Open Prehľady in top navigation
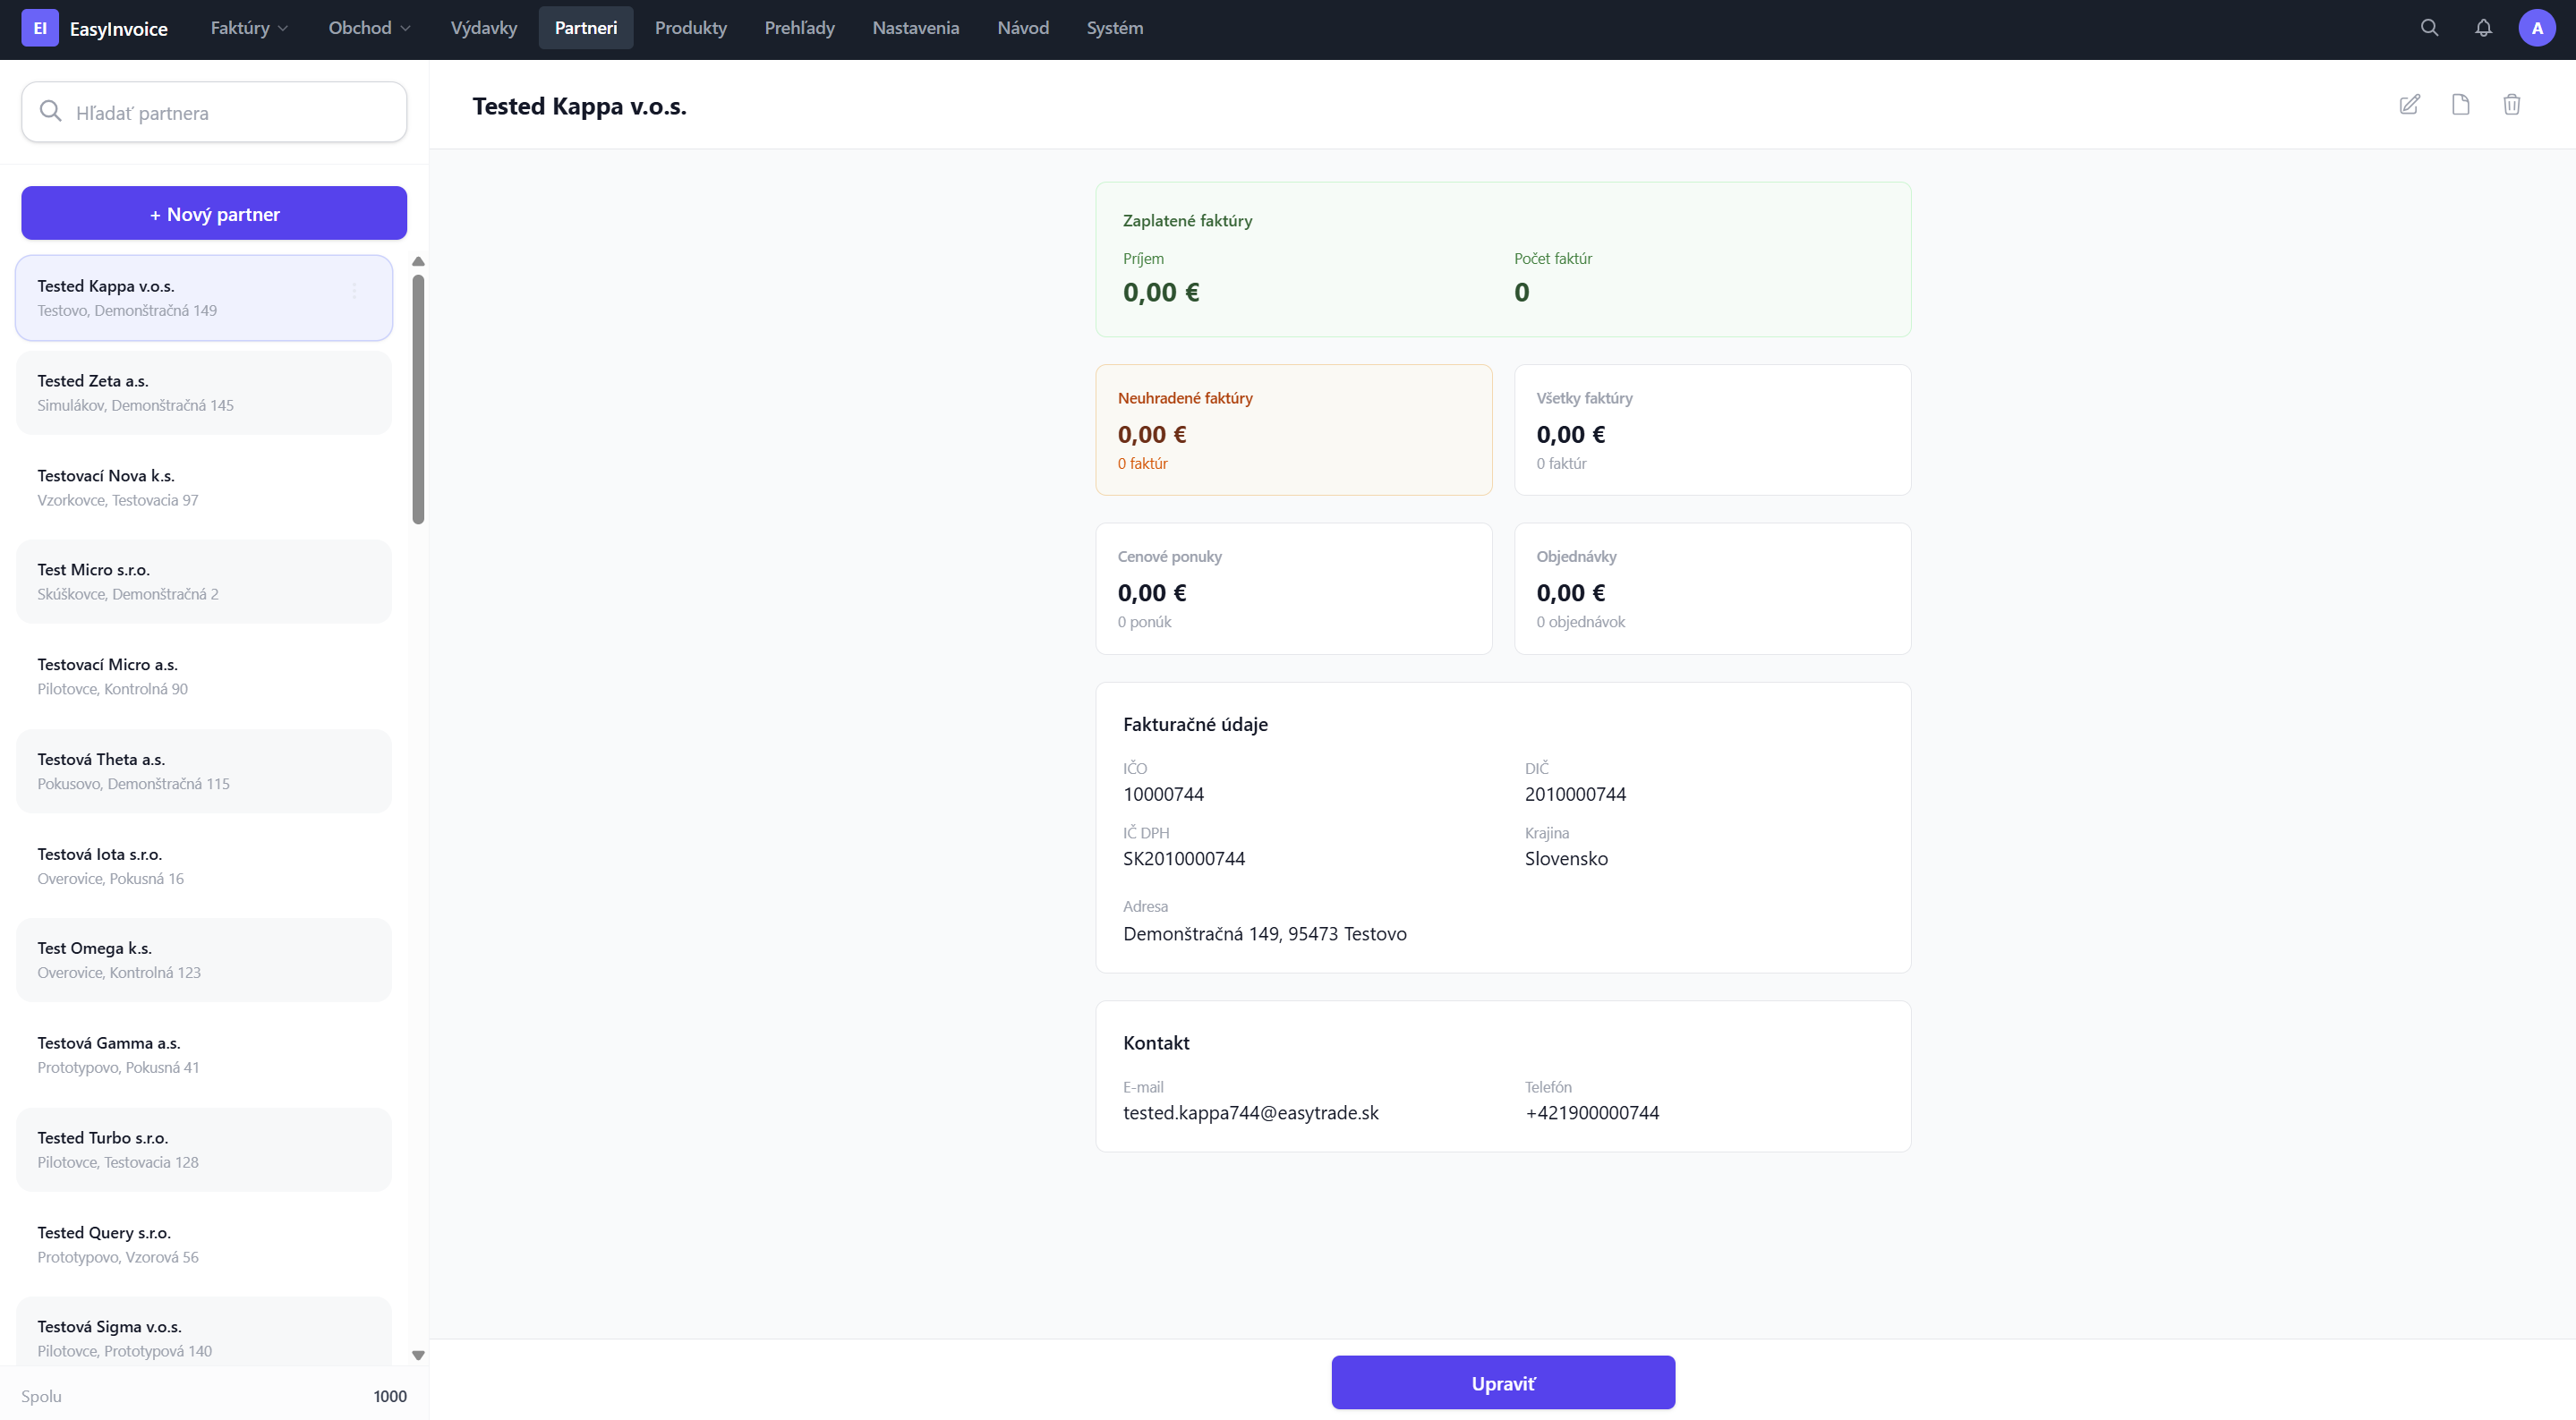The height and width of the screenshot is (1420, 2576). pyautogui.click(x=799, y=28)
